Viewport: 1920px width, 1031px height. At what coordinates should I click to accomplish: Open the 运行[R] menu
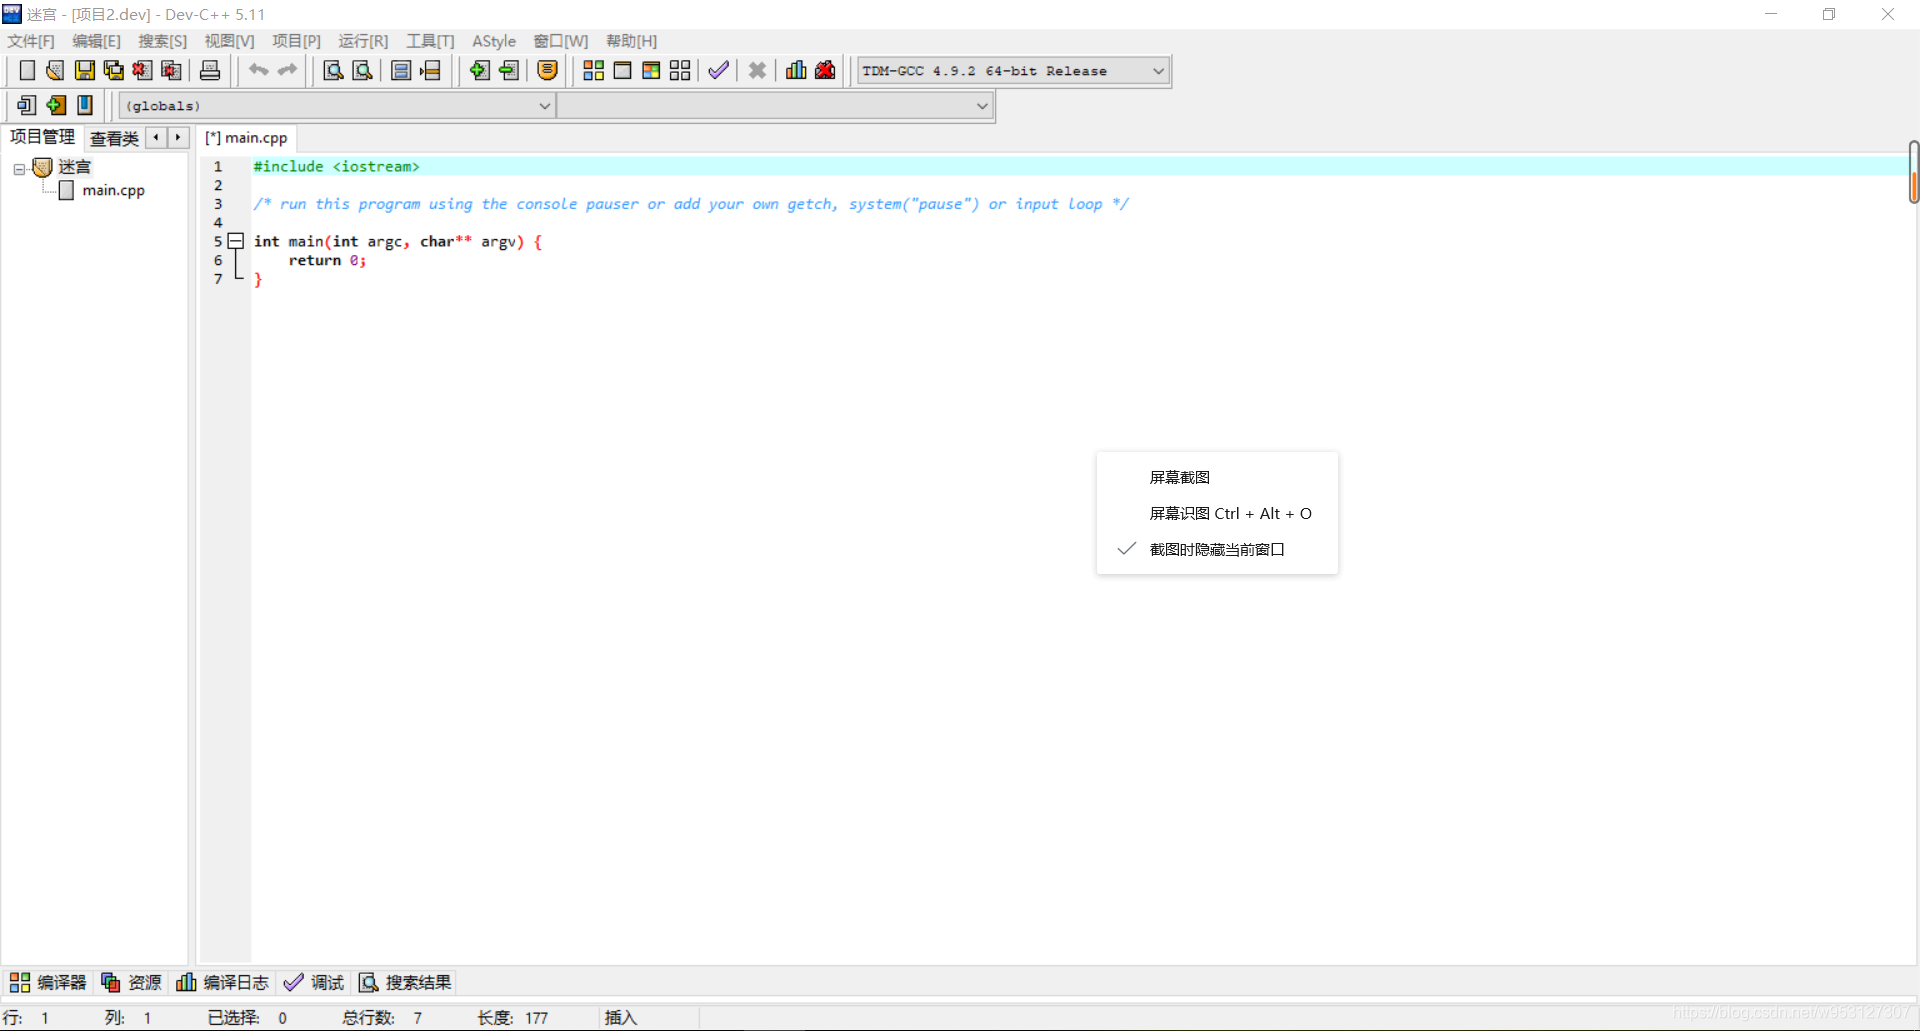click(363, 41)
